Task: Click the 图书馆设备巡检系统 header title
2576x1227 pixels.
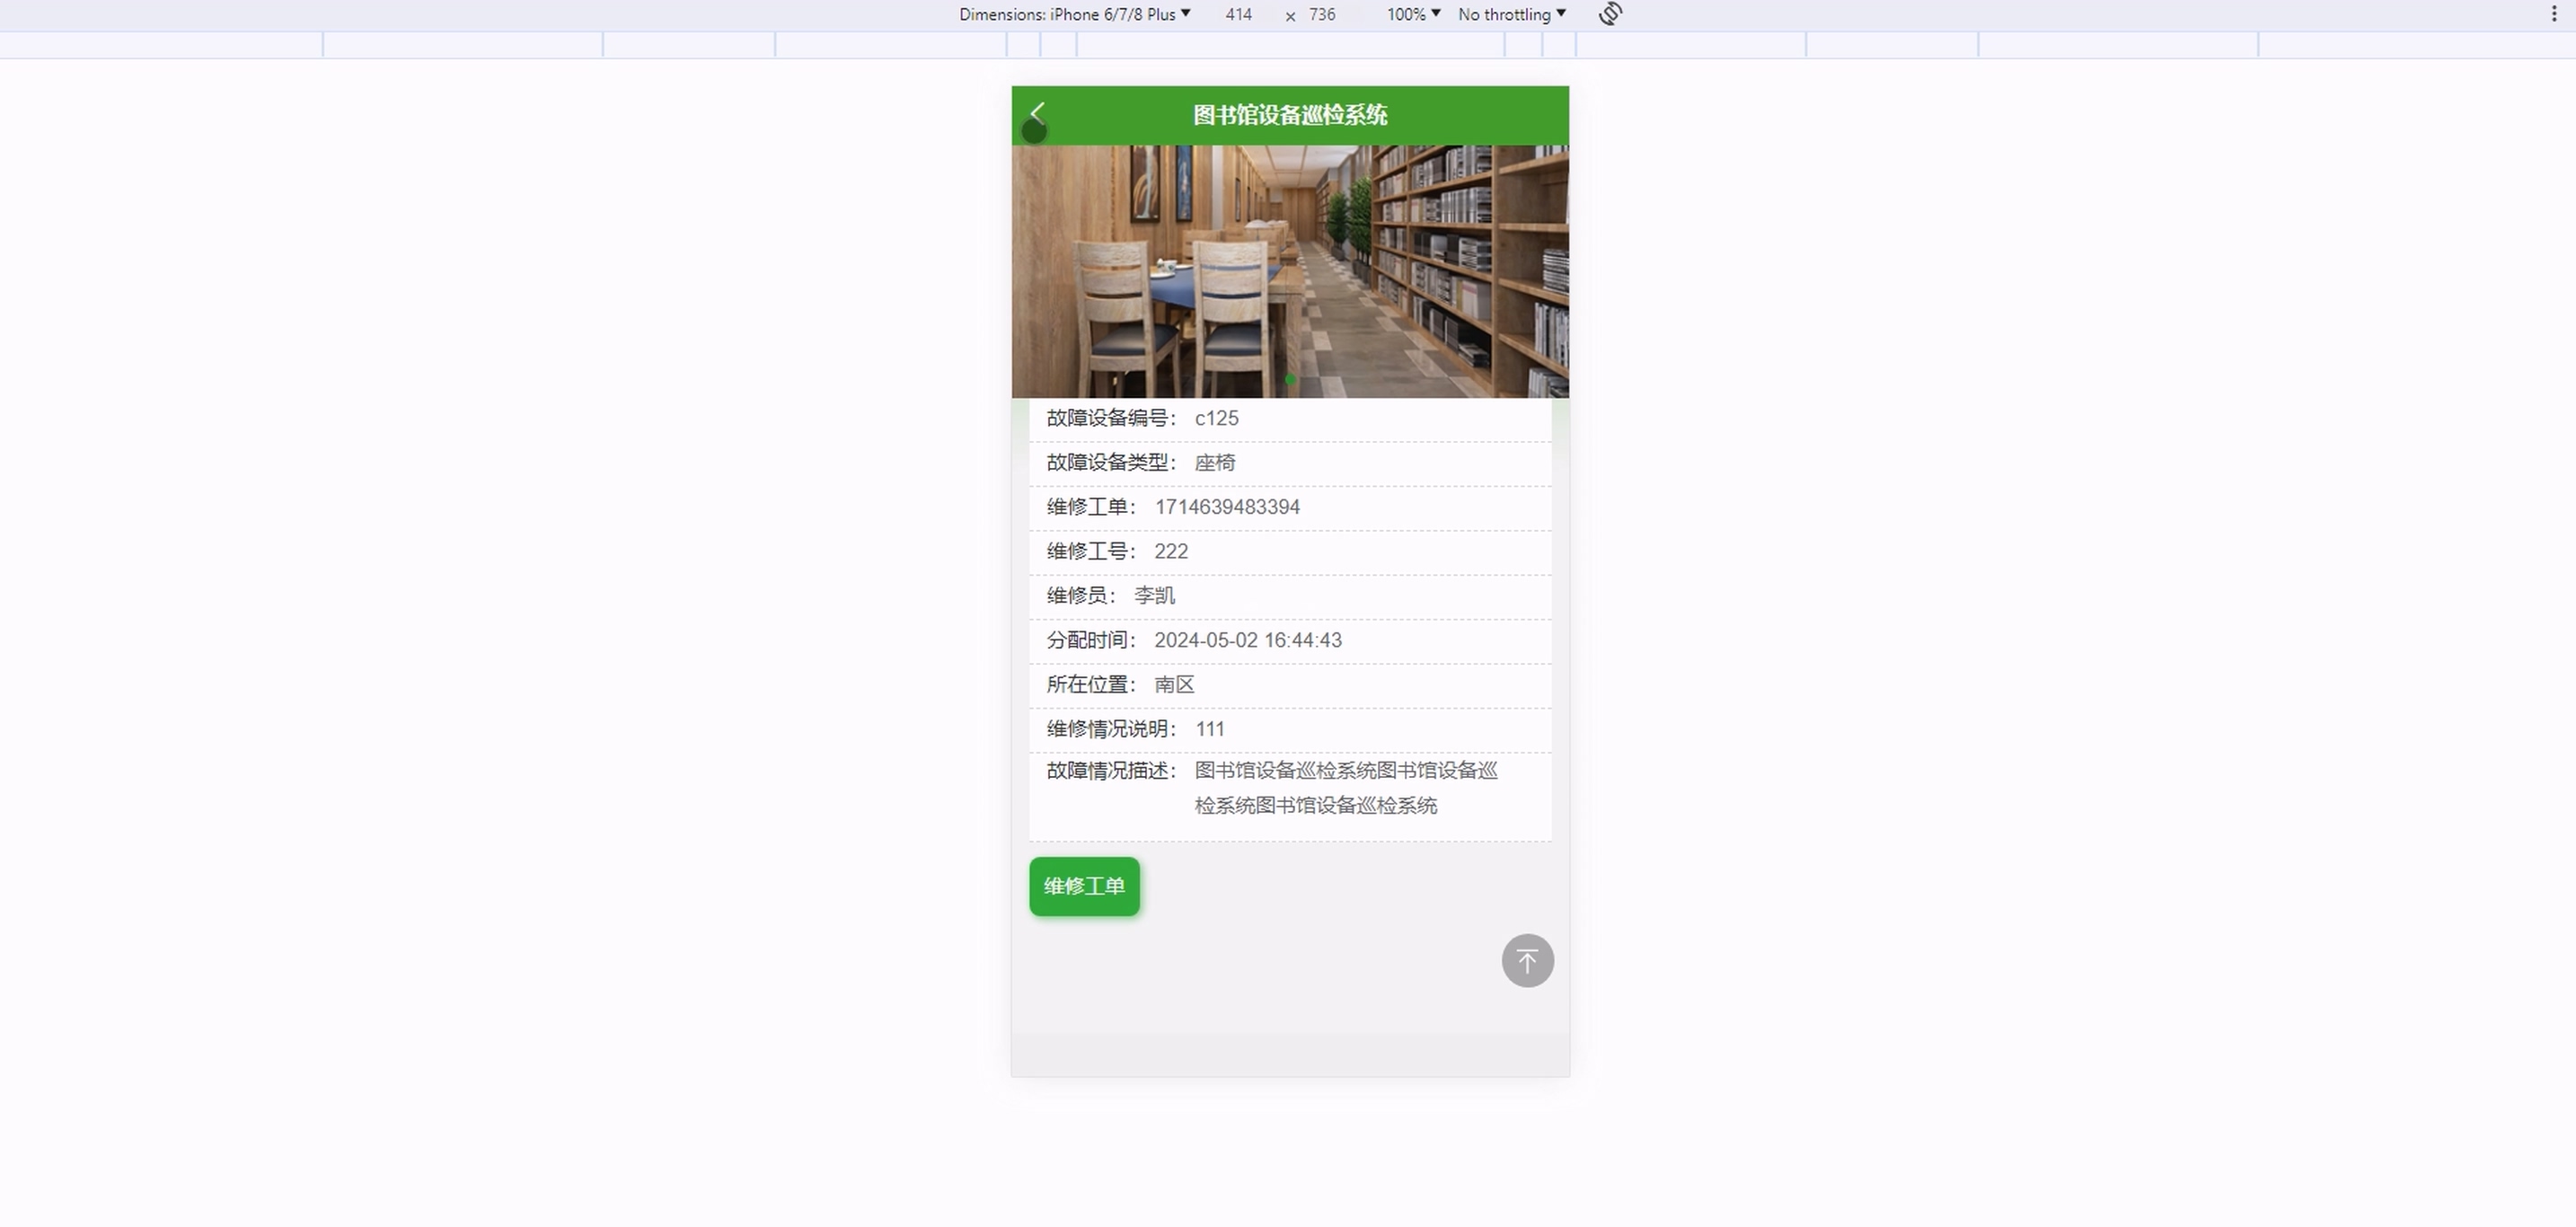Action: [1290, 115]
